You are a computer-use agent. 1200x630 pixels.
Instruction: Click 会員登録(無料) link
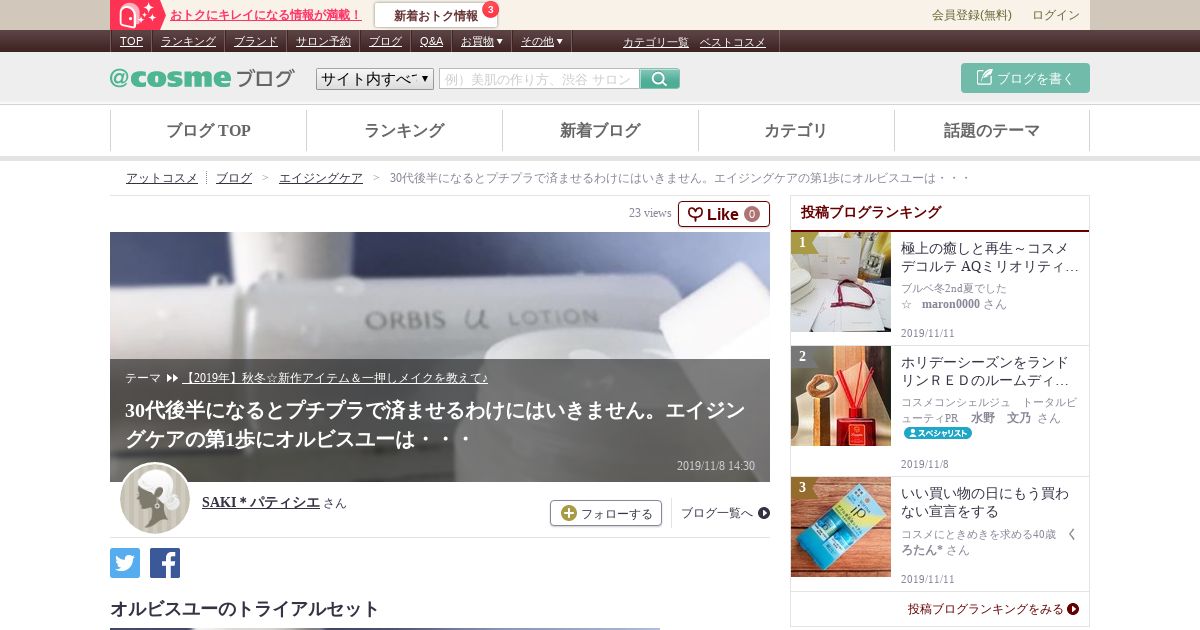972,15
